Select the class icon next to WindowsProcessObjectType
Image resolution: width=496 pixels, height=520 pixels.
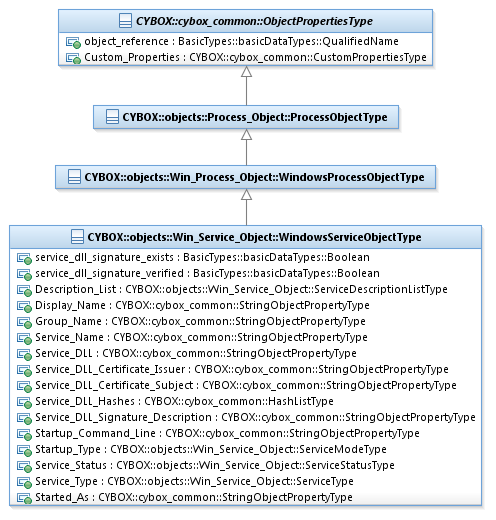74,177
